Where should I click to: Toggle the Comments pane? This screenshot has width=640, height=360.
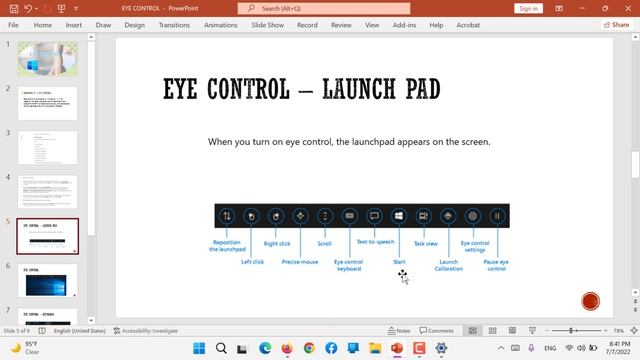[436, 331]
